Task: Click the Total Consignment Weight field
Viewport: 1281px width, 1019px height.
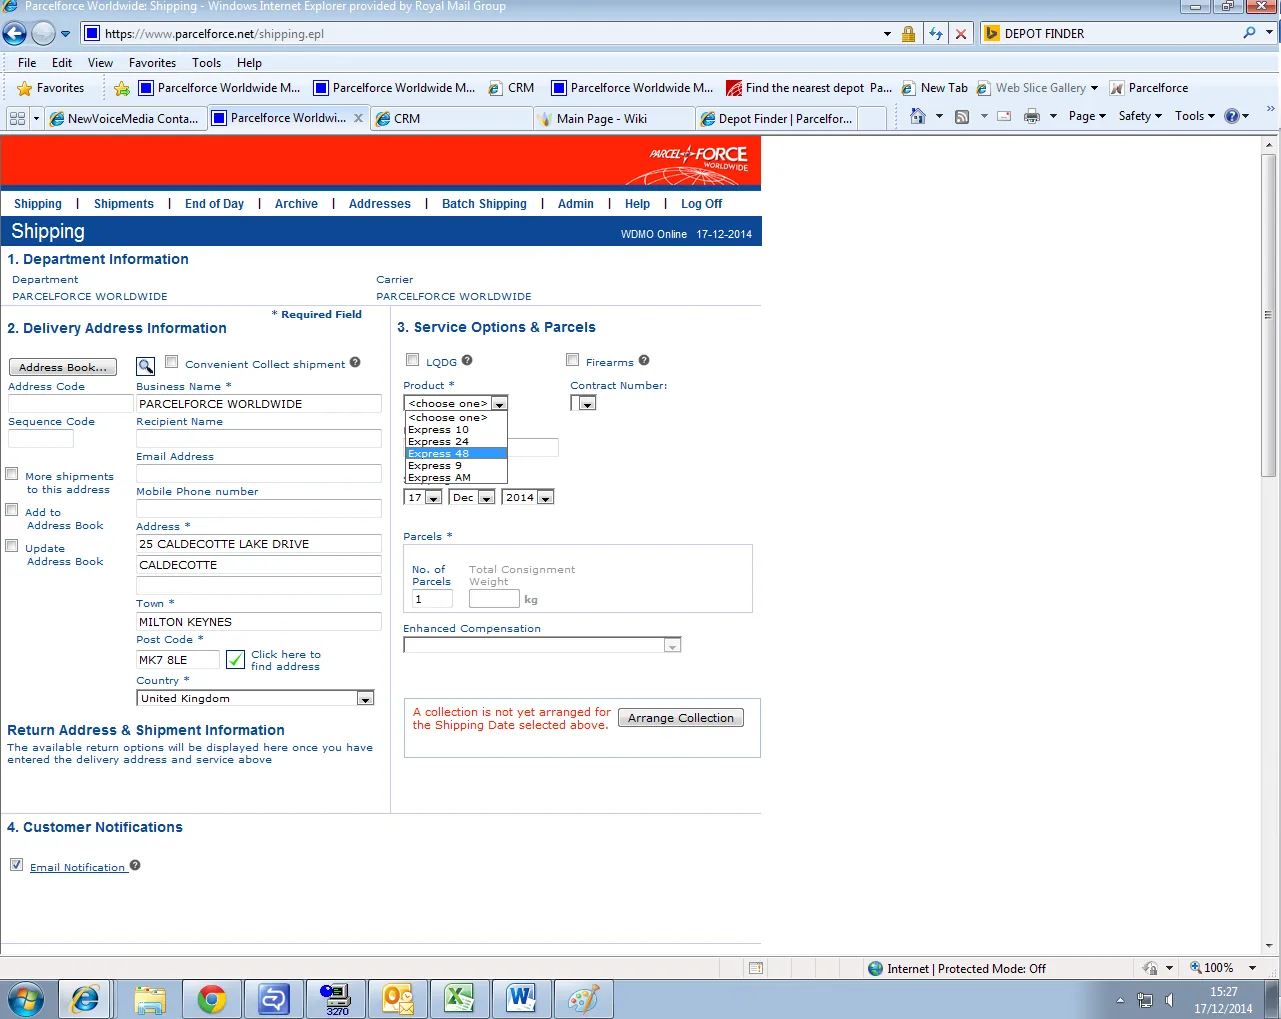Action: (x=494, y=599)
